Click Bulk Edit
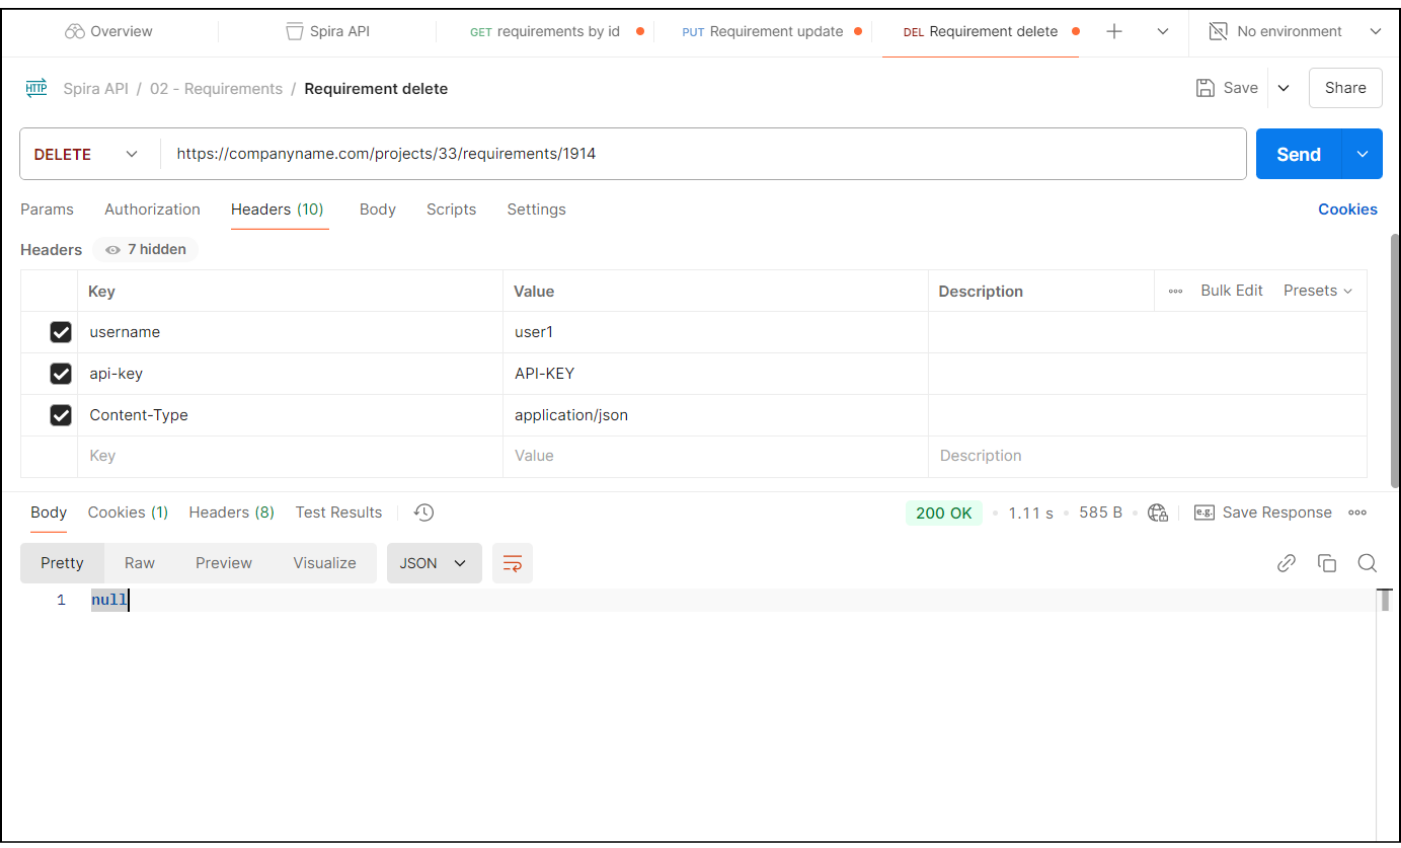 [1231, 290]
